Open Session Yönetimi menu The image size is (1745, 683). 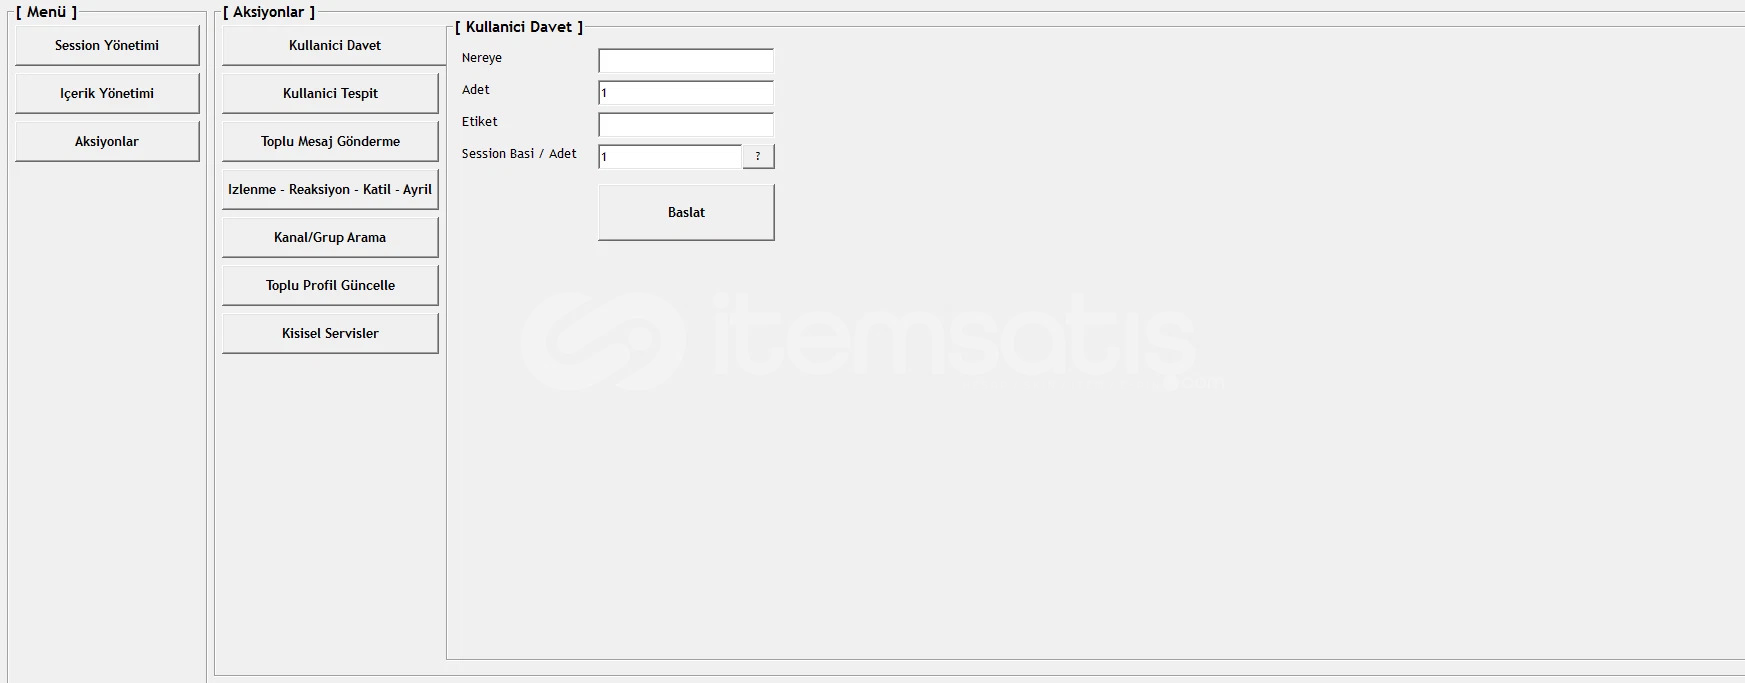pyautogui.click(x=107, y=45)
